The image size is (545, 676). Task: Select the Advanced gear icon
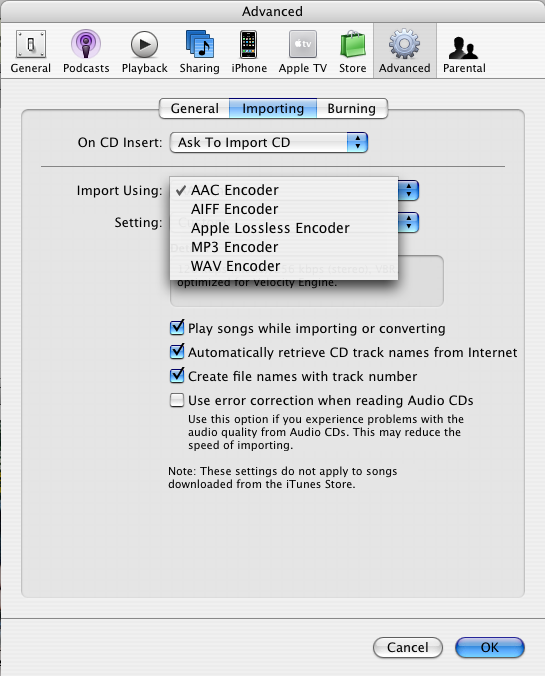404,44
